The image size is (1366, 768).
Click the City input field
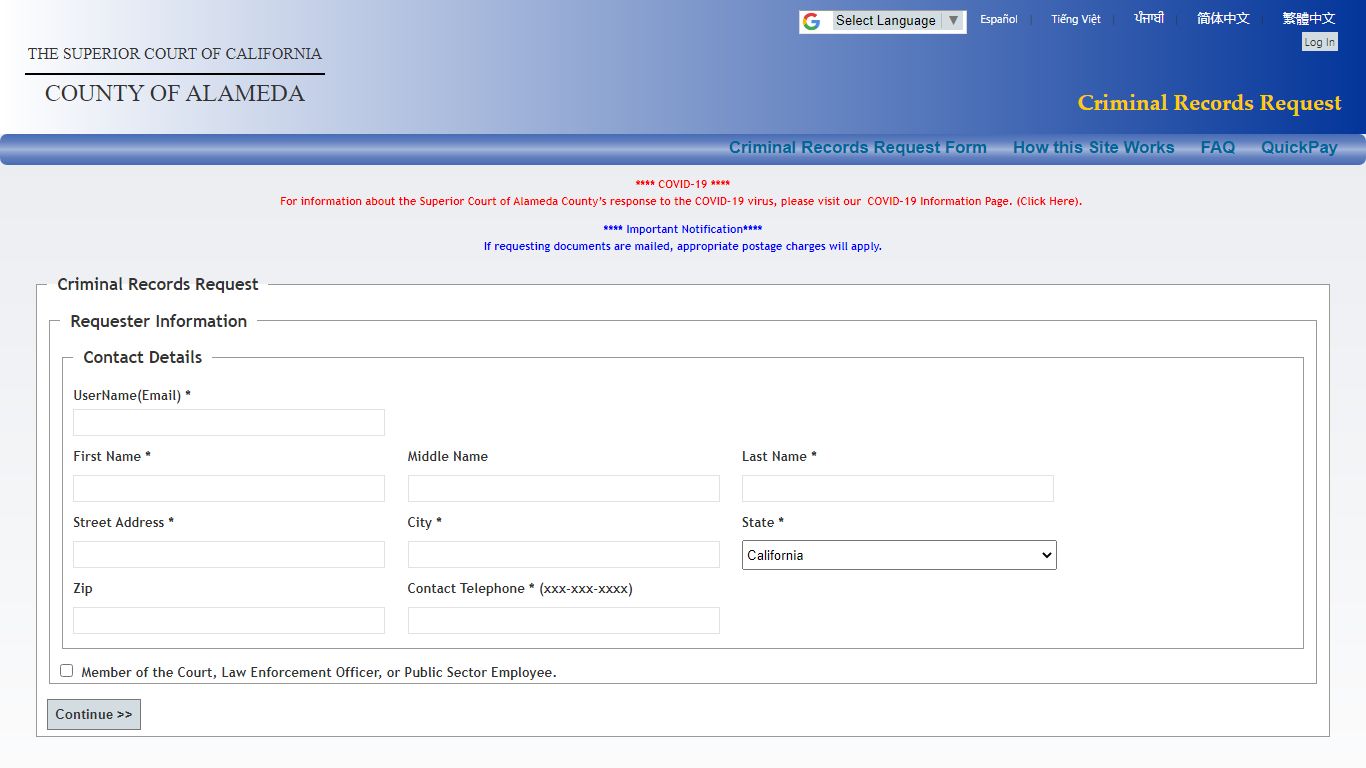[x=563, y=554]
